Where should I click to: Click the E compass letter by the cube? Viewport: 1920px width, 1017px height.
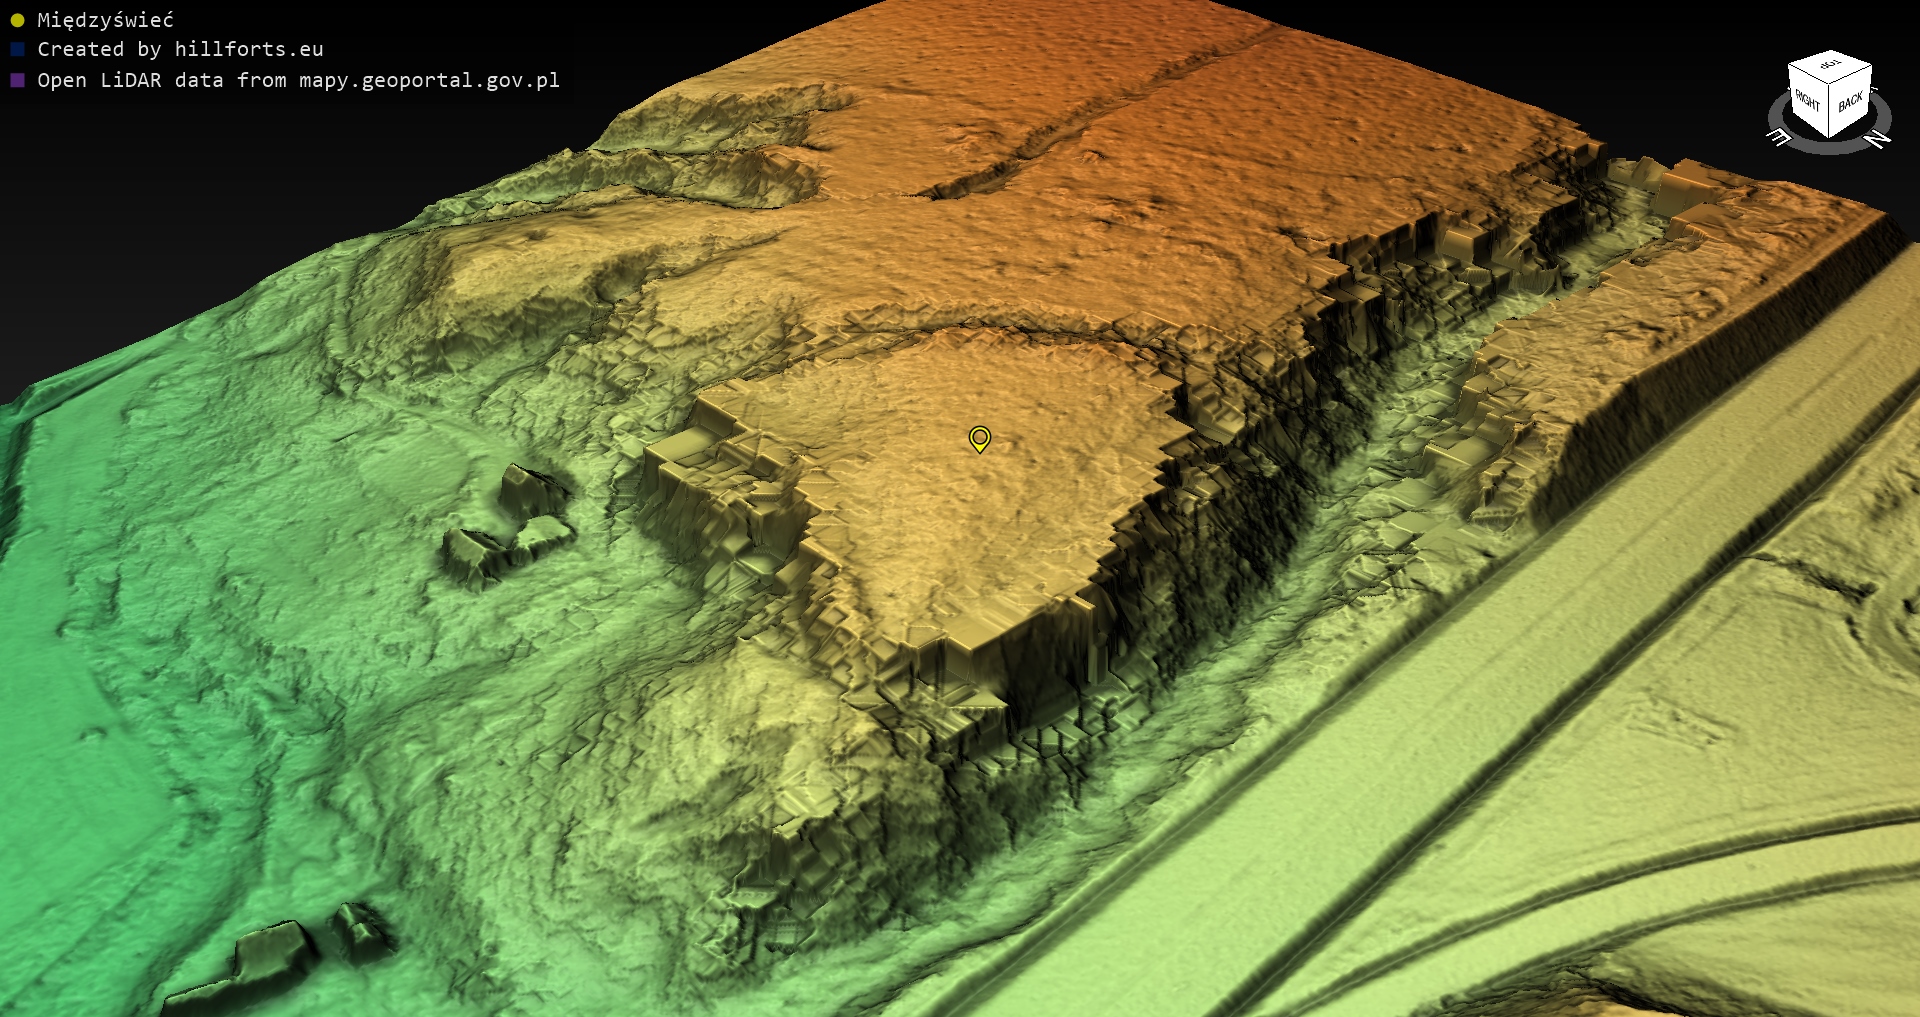(x=1779, y=137)
